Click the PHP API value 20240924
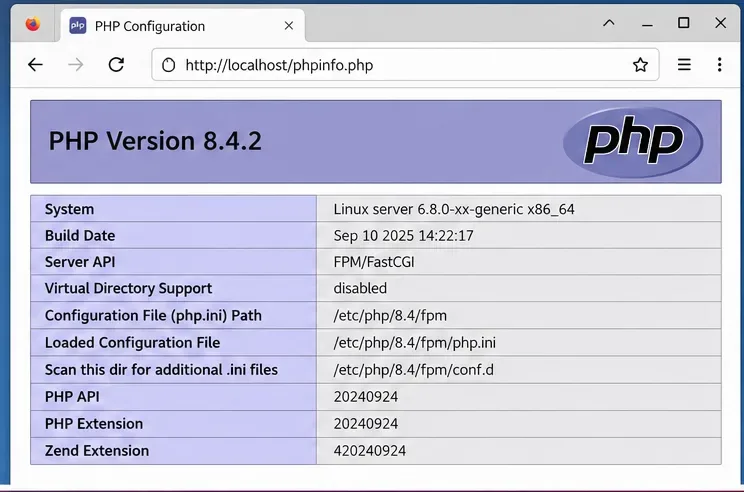744x492 pixels. click(x=365, y=397)
